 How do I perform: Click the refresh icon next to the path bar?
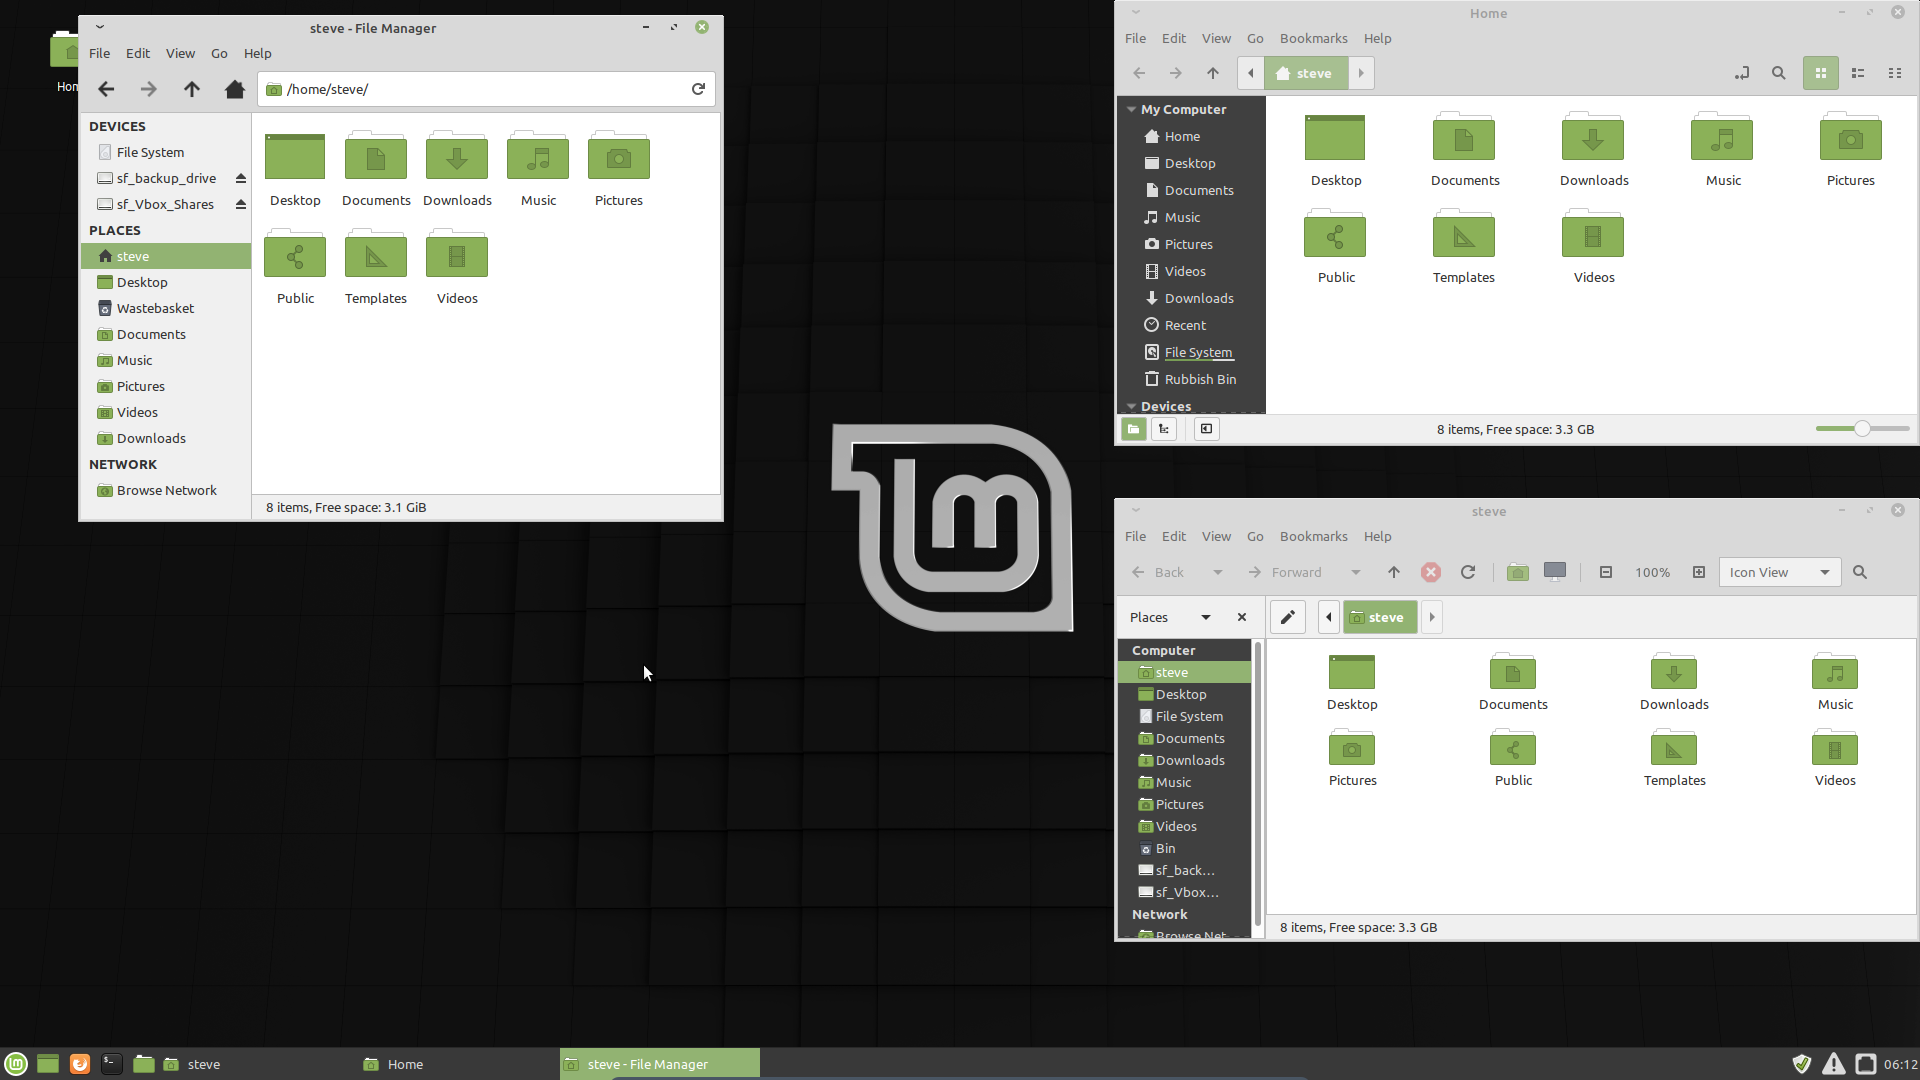698,88
